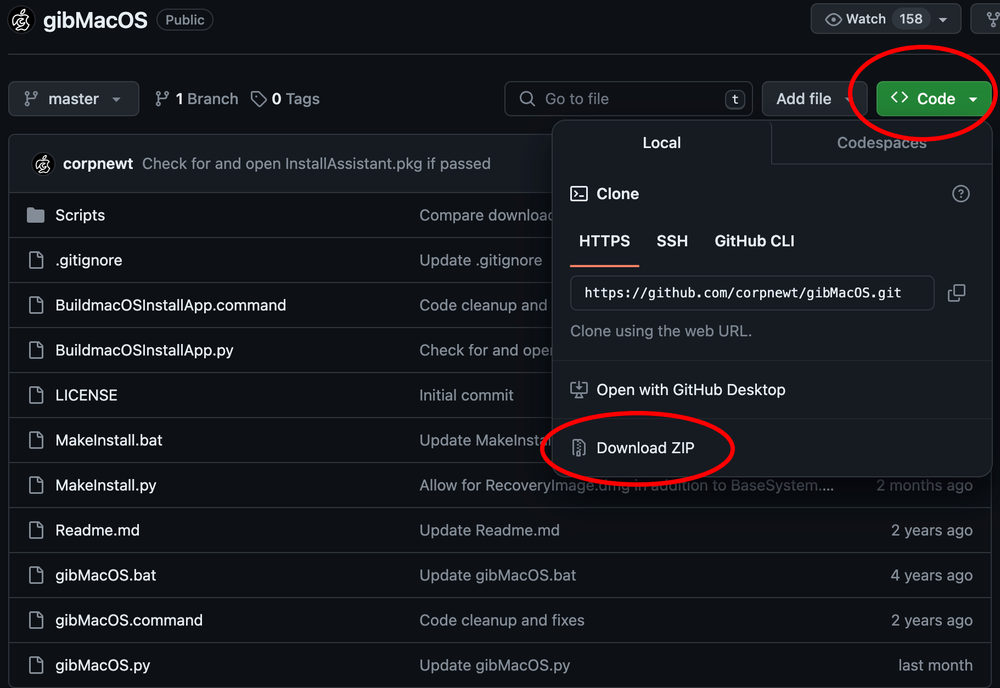Click Open with GitHub Desktop
The image size is (1000, 688).
point(690,390)
